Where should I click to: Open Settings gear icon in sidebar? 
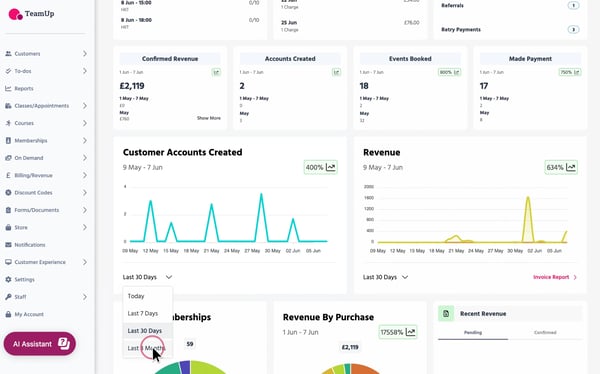pos(8,279)
